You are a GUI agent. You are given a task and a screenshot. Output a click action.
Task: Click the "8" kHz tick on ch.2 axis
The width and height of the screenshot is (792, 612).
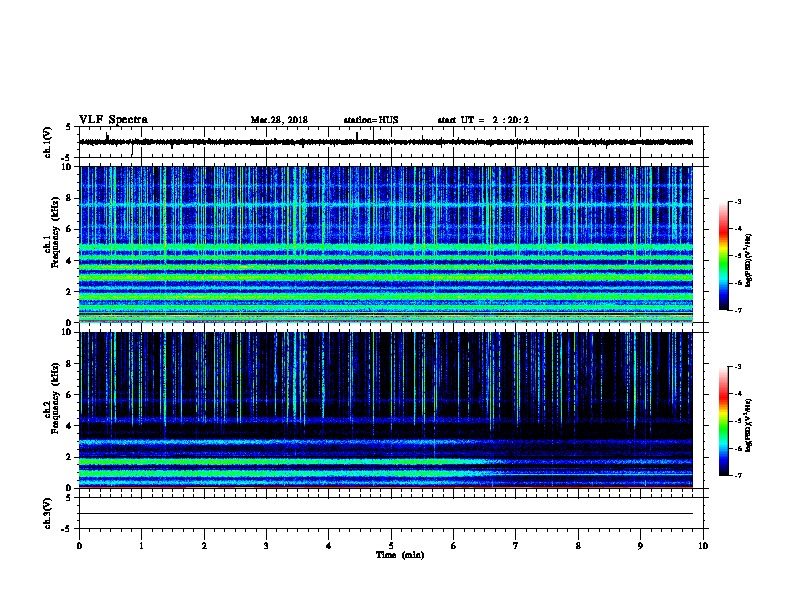tap(70, 364)
